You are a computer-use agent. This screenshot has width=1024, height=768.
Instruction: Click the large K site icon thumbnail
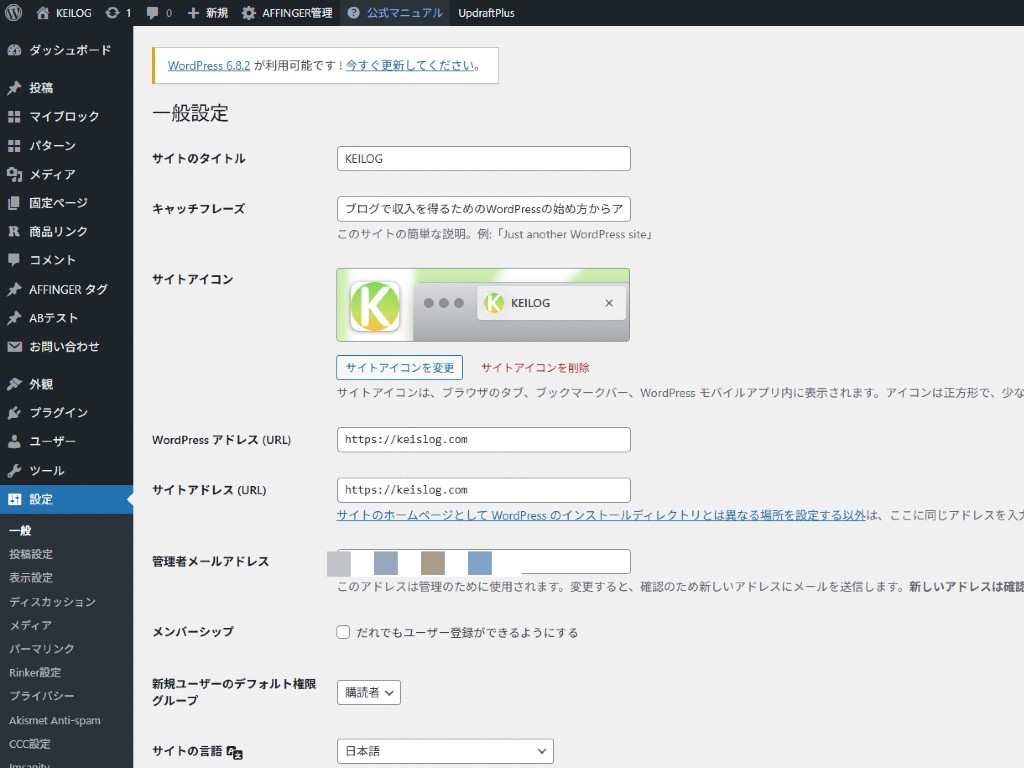tap(375, 306)
